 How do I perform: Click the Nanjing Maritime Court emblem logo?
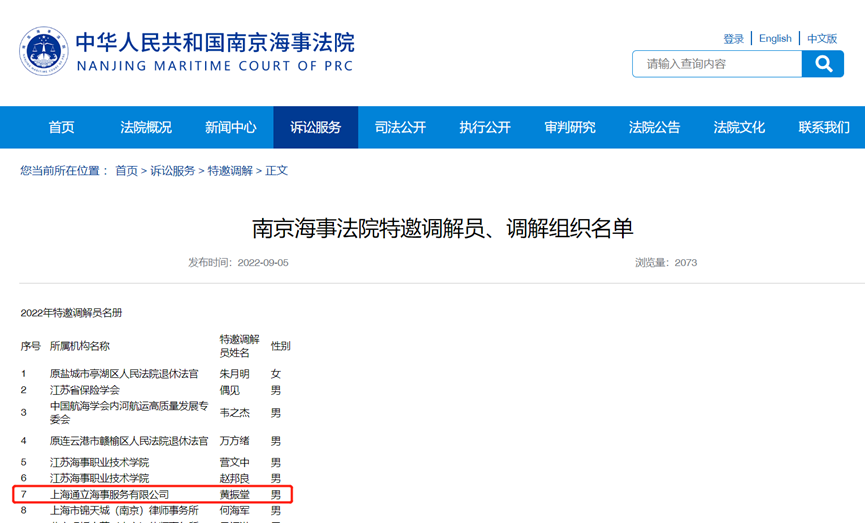pyautogui.click(x=43, y=51)
